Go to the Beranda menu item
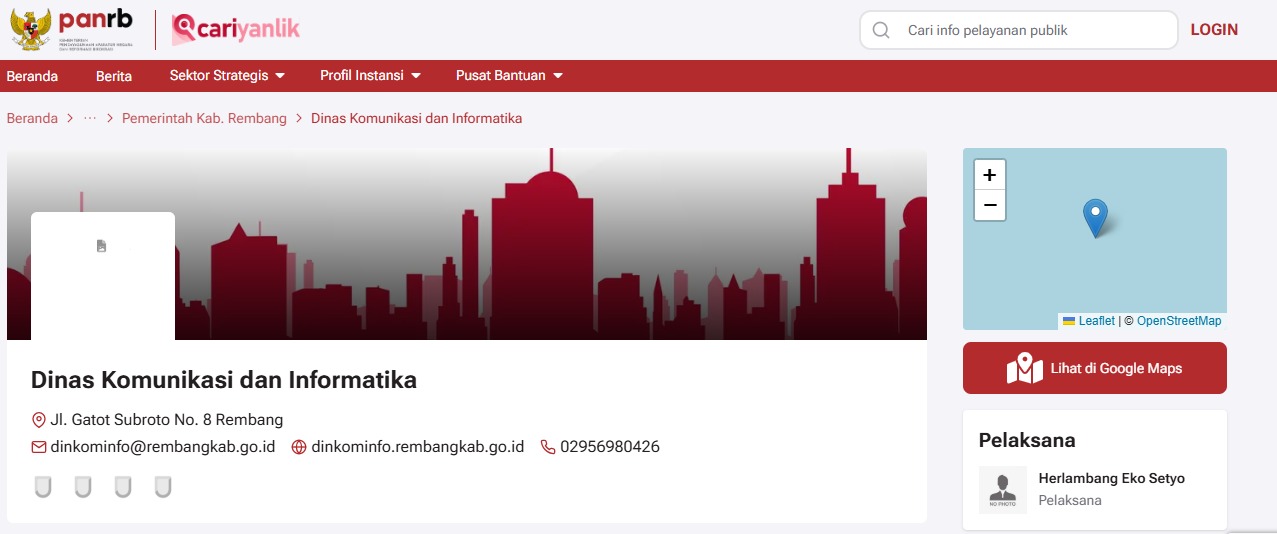 pos(32,76)
